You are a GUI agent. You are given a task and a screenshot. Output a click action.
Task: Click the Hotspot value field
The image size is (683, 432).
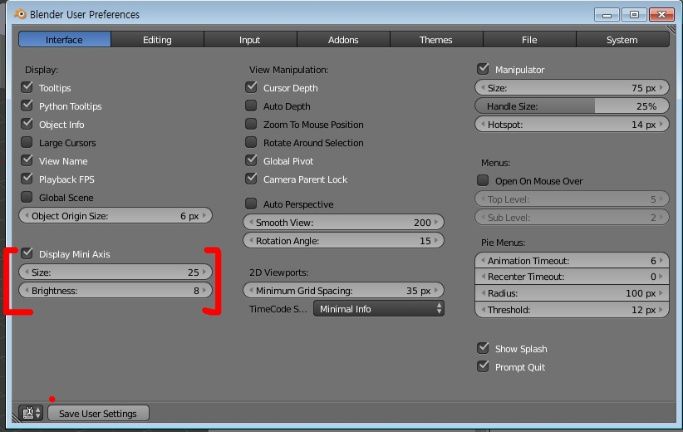(x=571, y=125)
